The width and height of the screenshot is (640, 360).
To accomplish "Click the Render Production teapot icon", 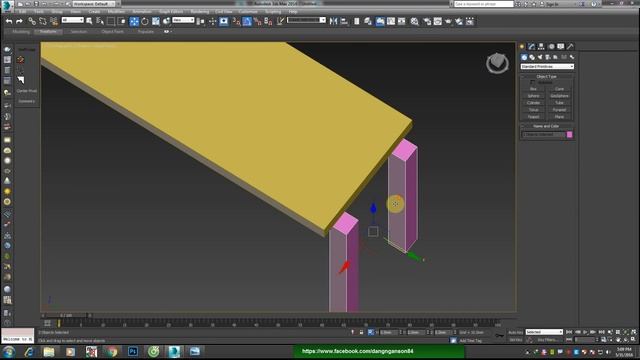I will [x=459, y=21].
